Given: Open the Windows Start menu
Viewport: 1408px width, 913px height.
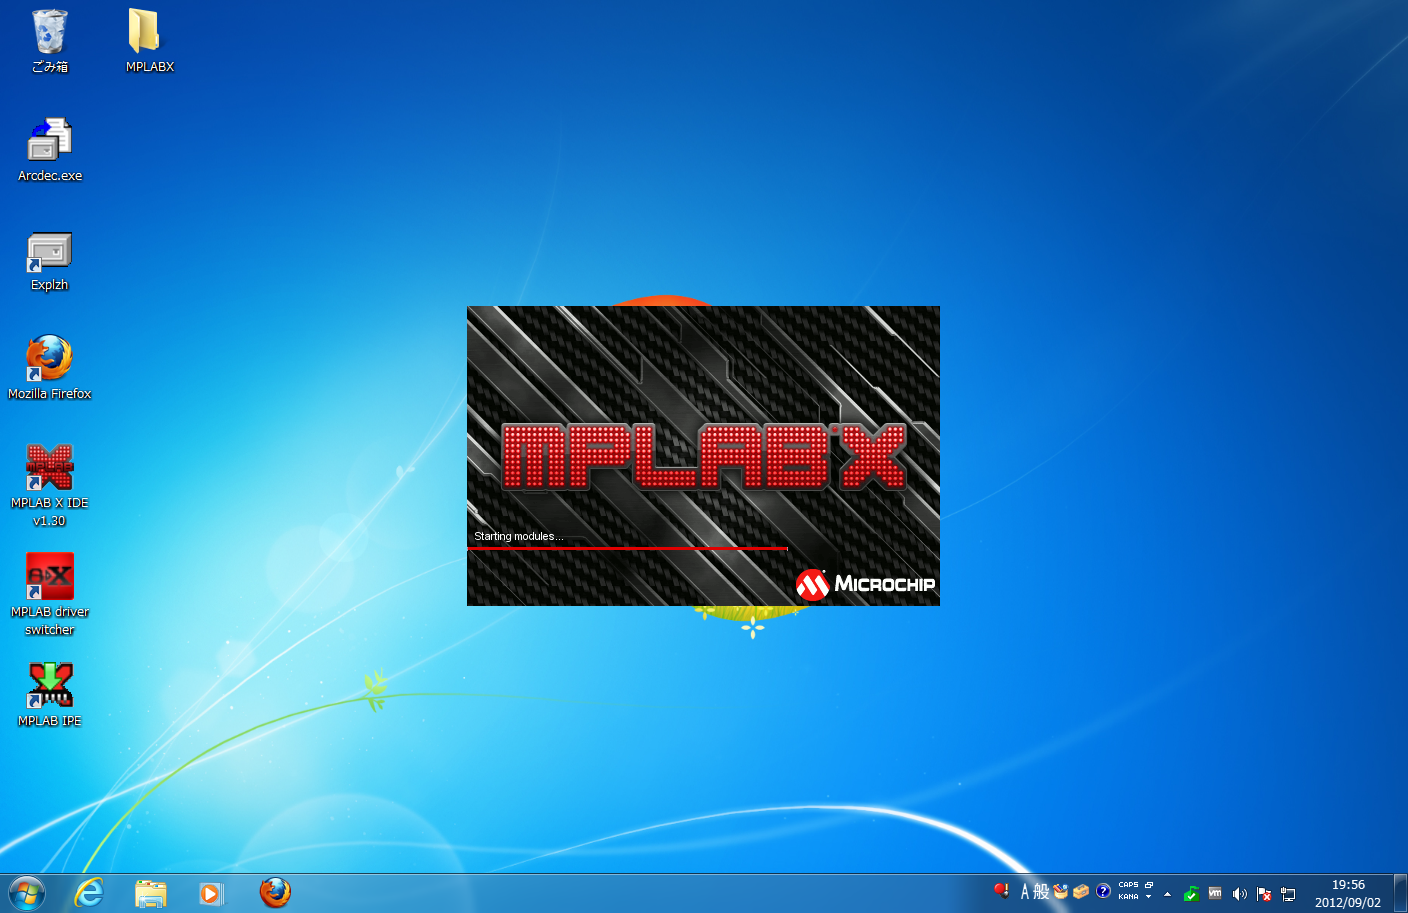Looking at the screenshot, I should point(27,893).
